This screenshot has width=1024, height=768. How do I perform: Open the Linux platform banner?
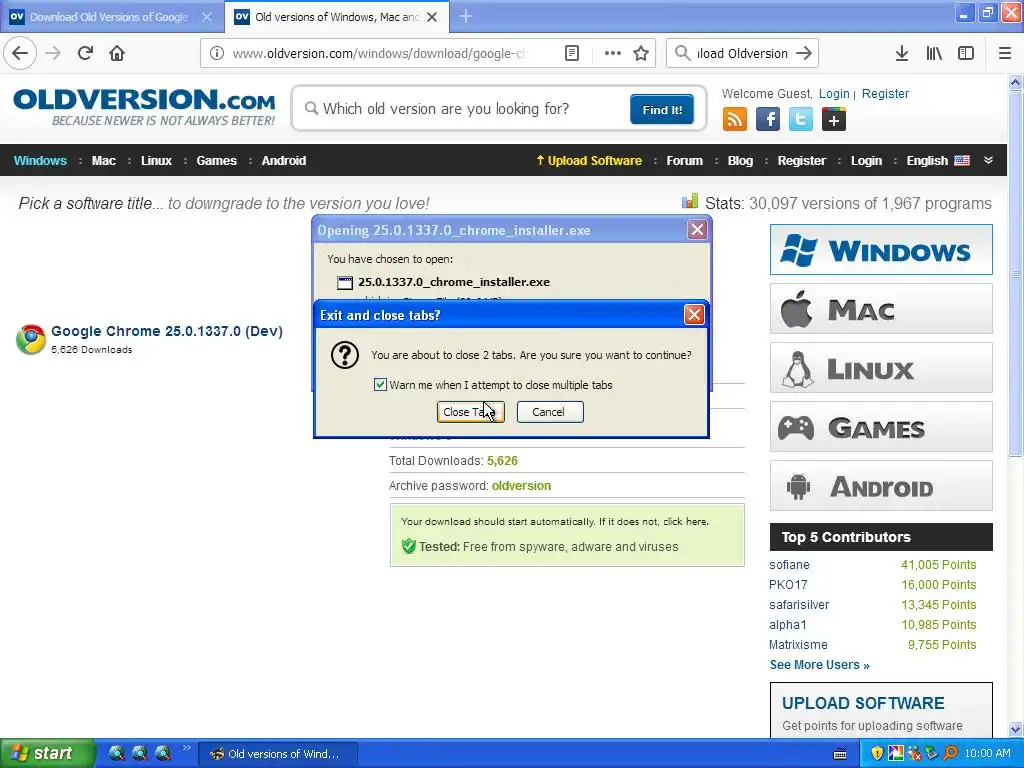pyautogui.click(x=881, y=368)
